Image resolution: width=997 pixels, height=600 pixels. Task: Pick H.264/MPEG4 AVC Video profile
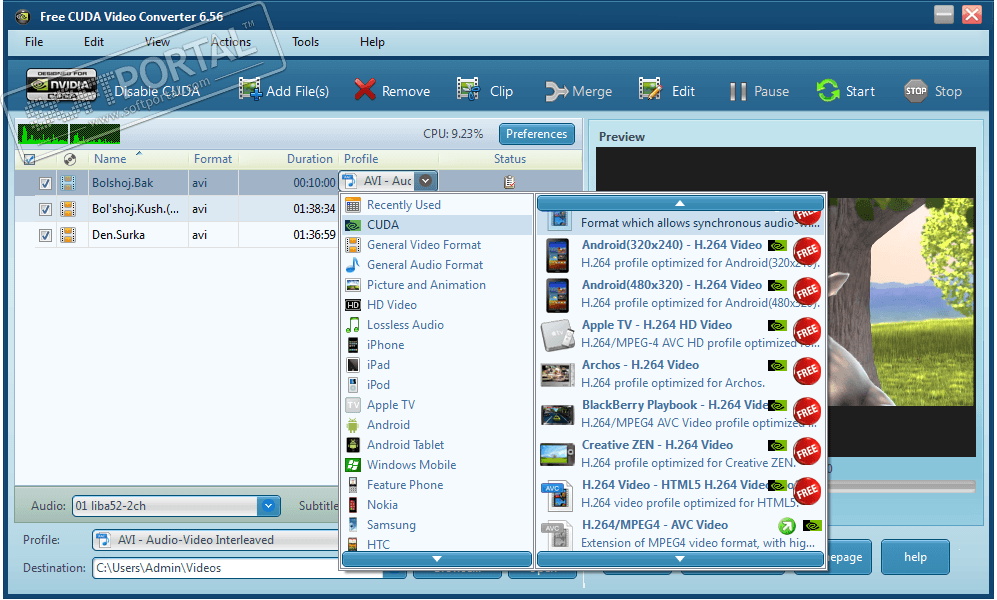coord(680,534)
